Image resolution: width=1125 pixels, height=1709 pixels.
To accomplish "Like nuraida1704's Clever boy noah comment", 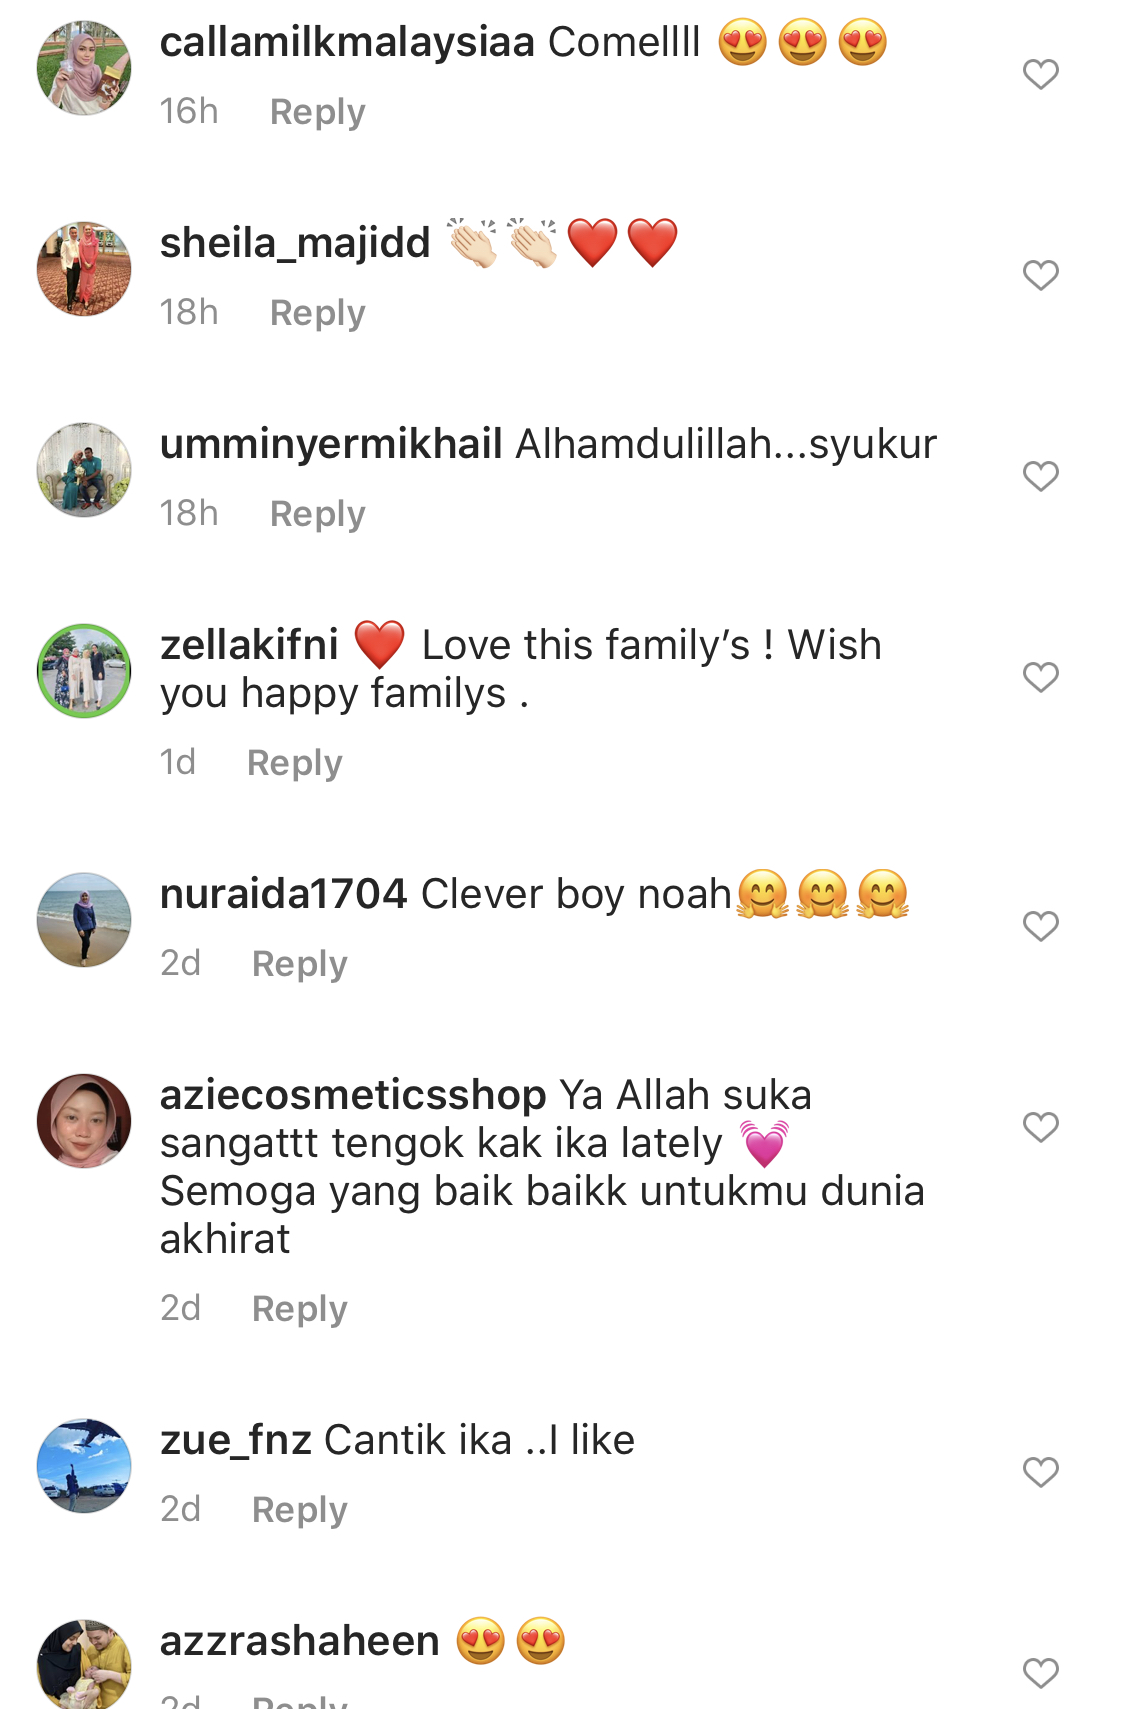I will tap(1040, 926).
